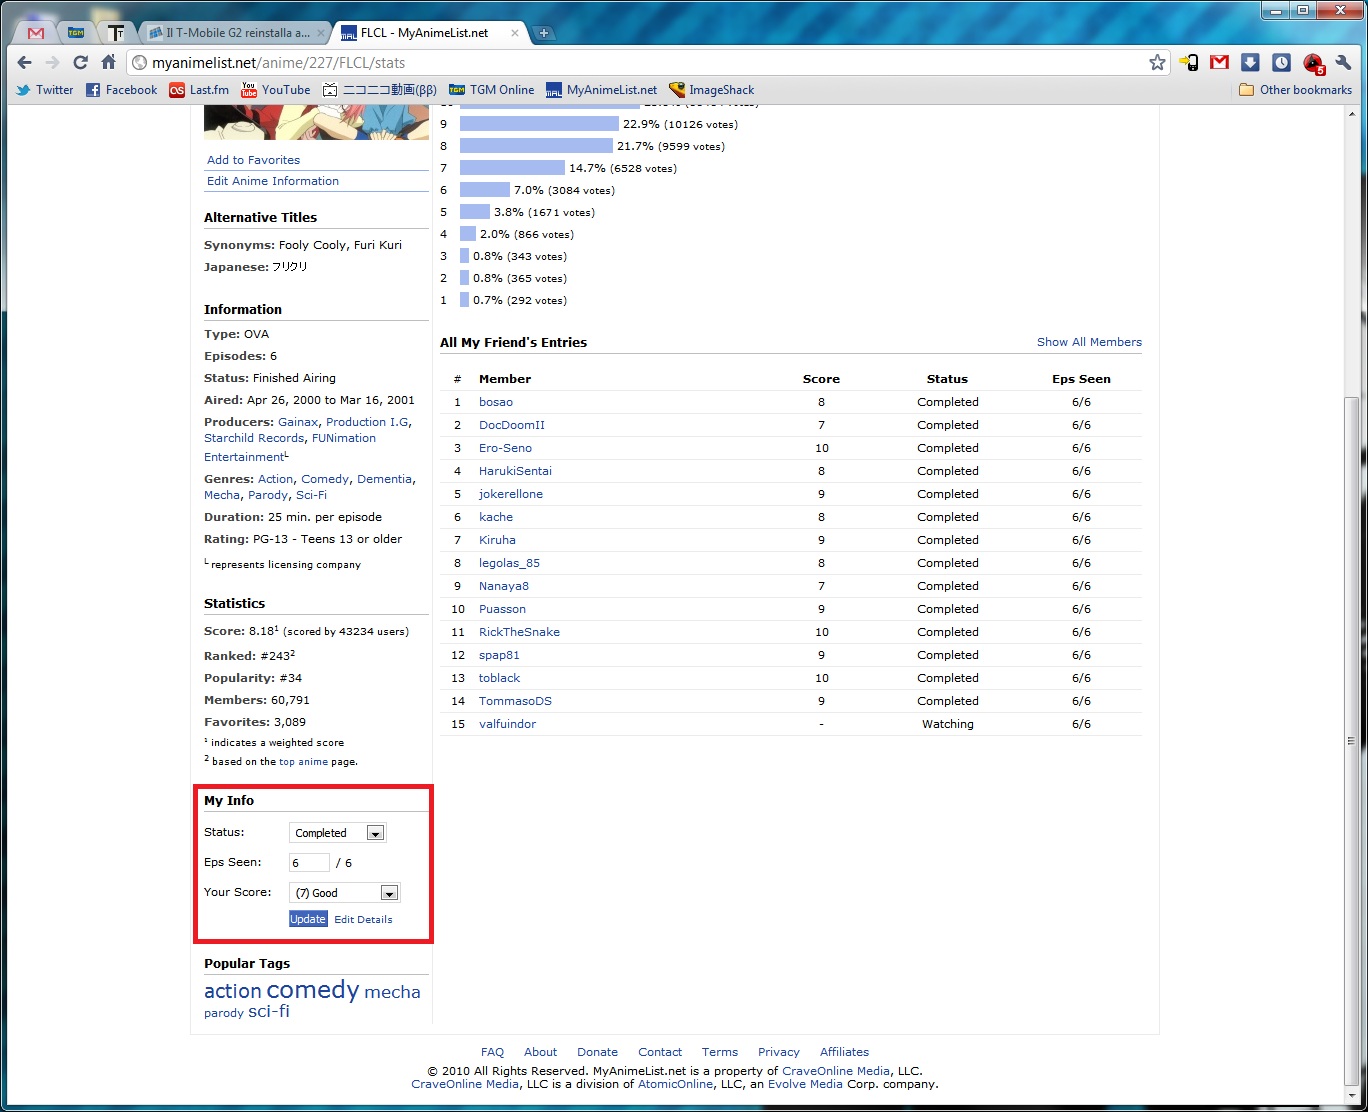
Task: Open member RickTheSnake's profile
Action: (519, 632)
